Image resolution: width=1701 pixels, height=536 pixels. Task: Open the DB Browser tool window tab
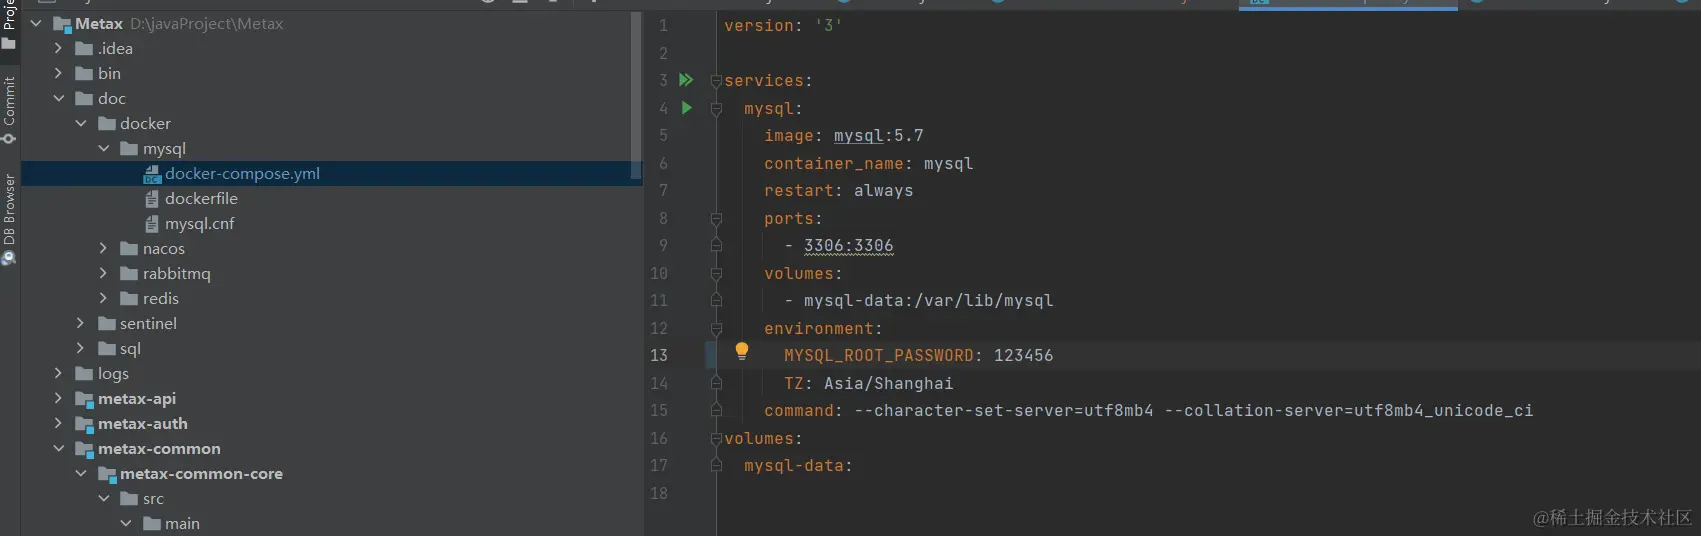tap(9, 219)
